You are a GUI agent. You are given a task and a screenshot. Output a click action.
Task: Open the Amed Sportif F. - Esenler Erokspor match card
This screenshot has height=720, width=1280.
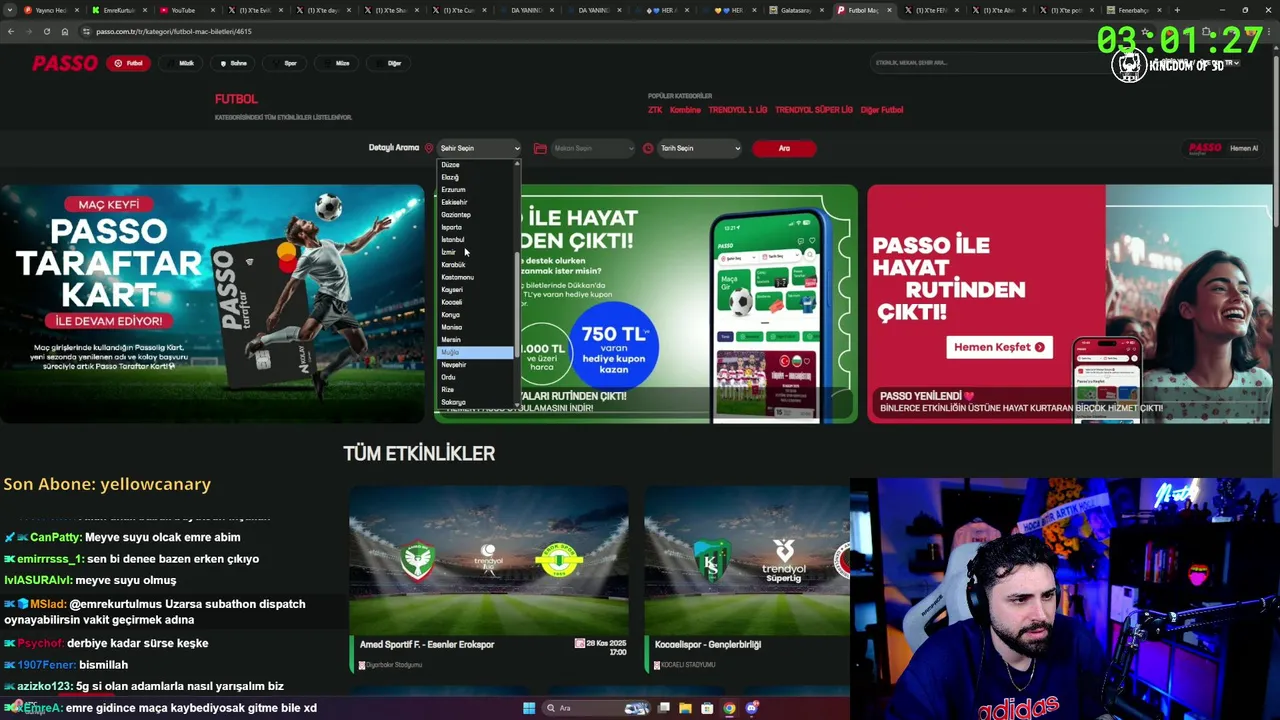489,580
